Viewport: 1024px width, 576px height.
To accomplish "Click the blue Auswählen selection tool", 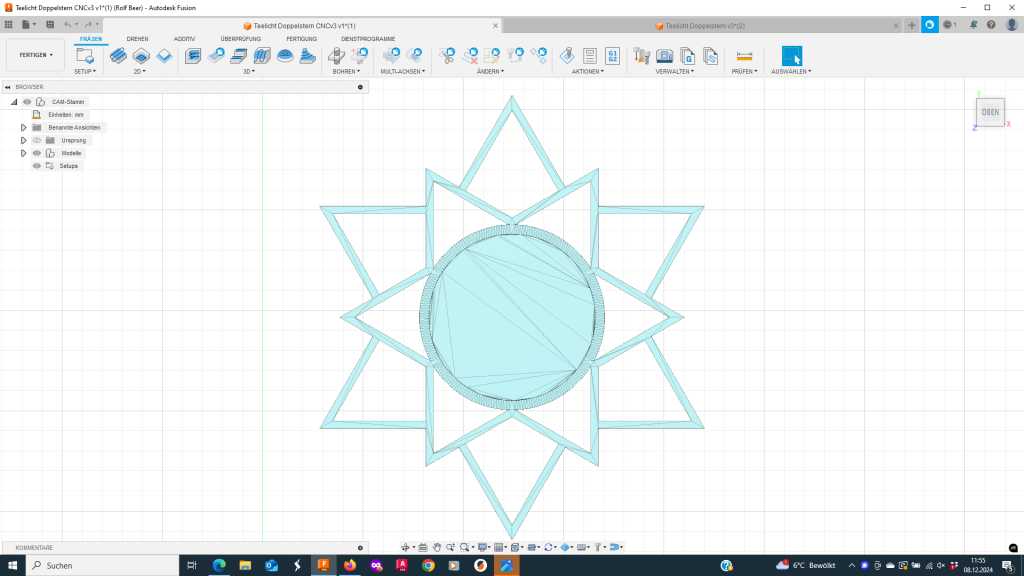I will click(791, 56).
